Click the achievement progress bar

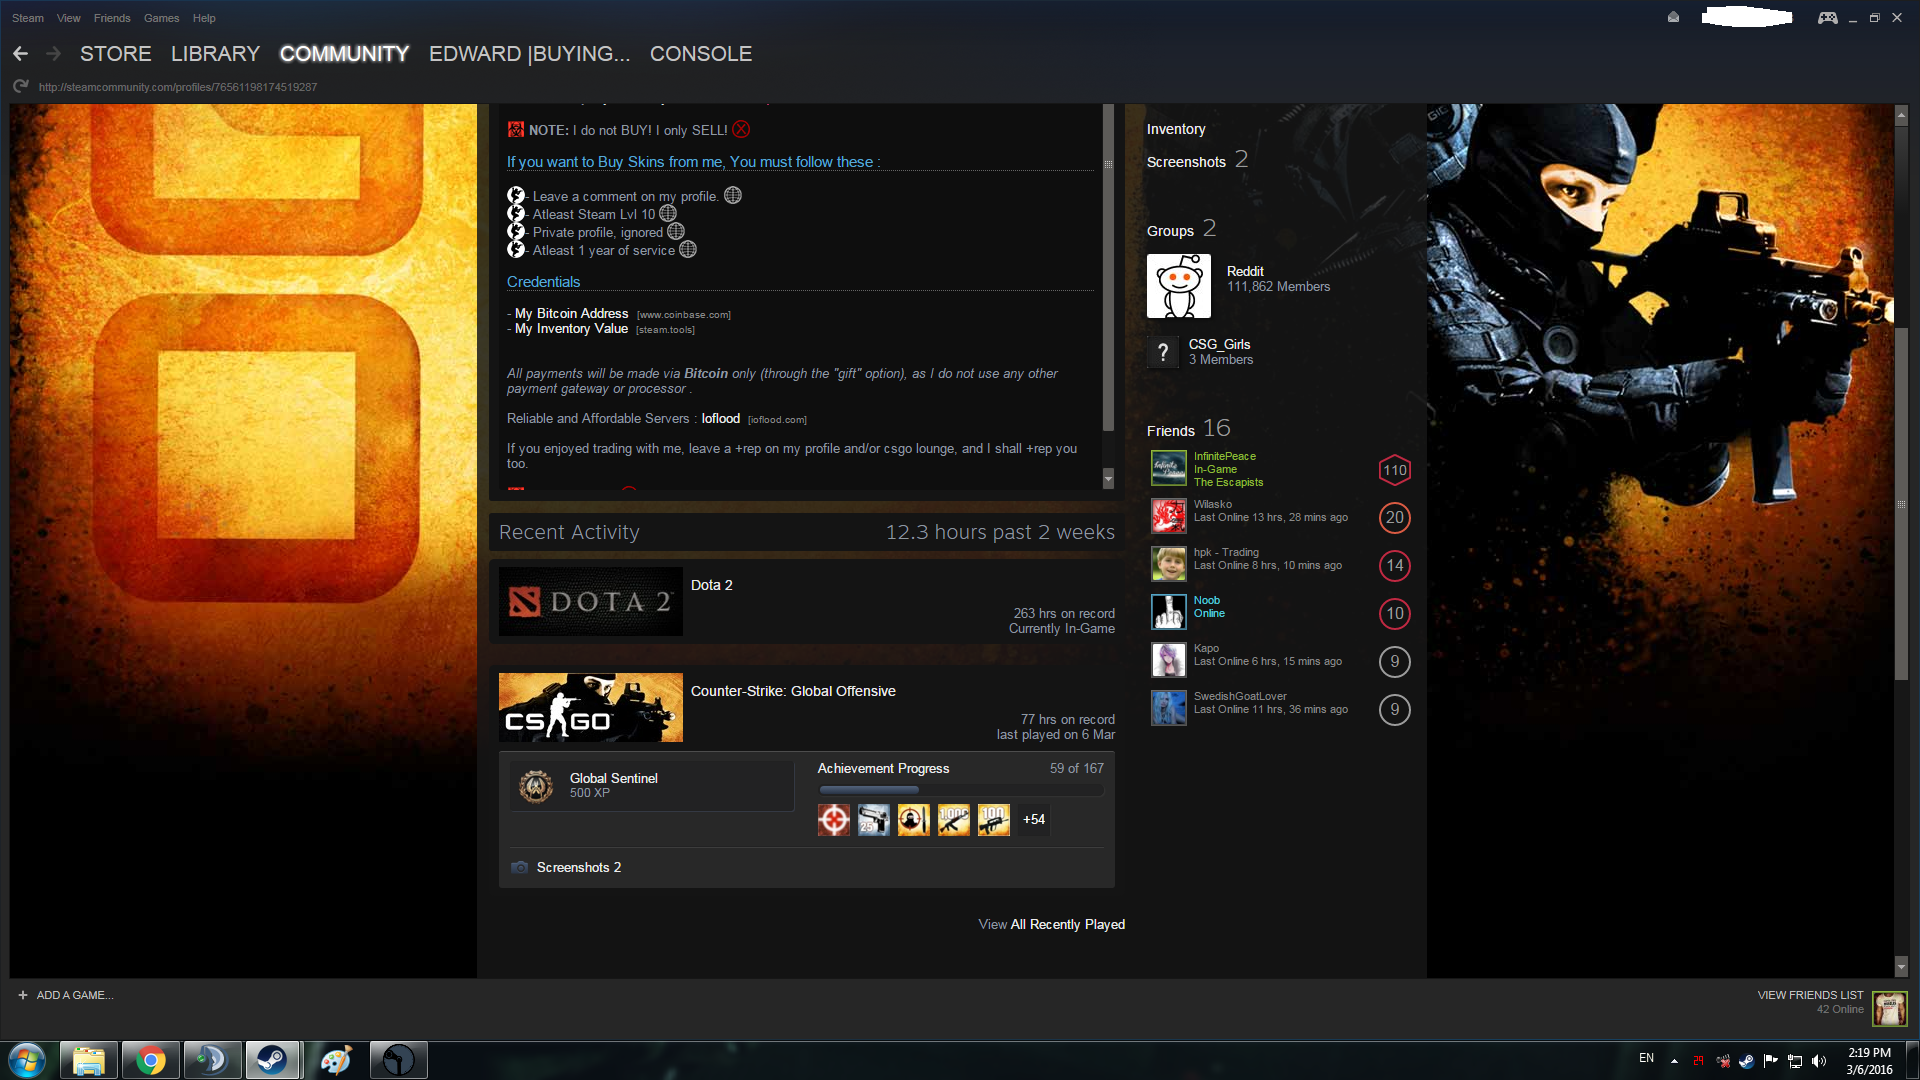click(x=960, y=790)
